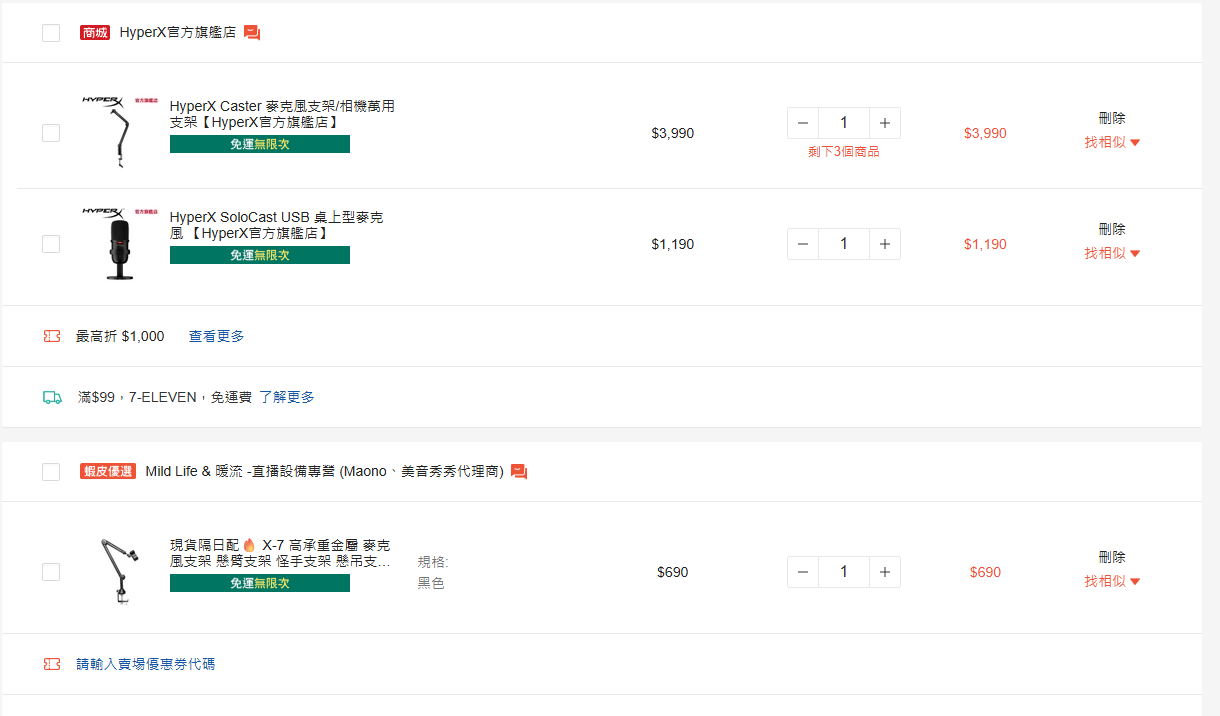Expand 找相似 for X-7 microphone arm

click(x=1112, y=581)
